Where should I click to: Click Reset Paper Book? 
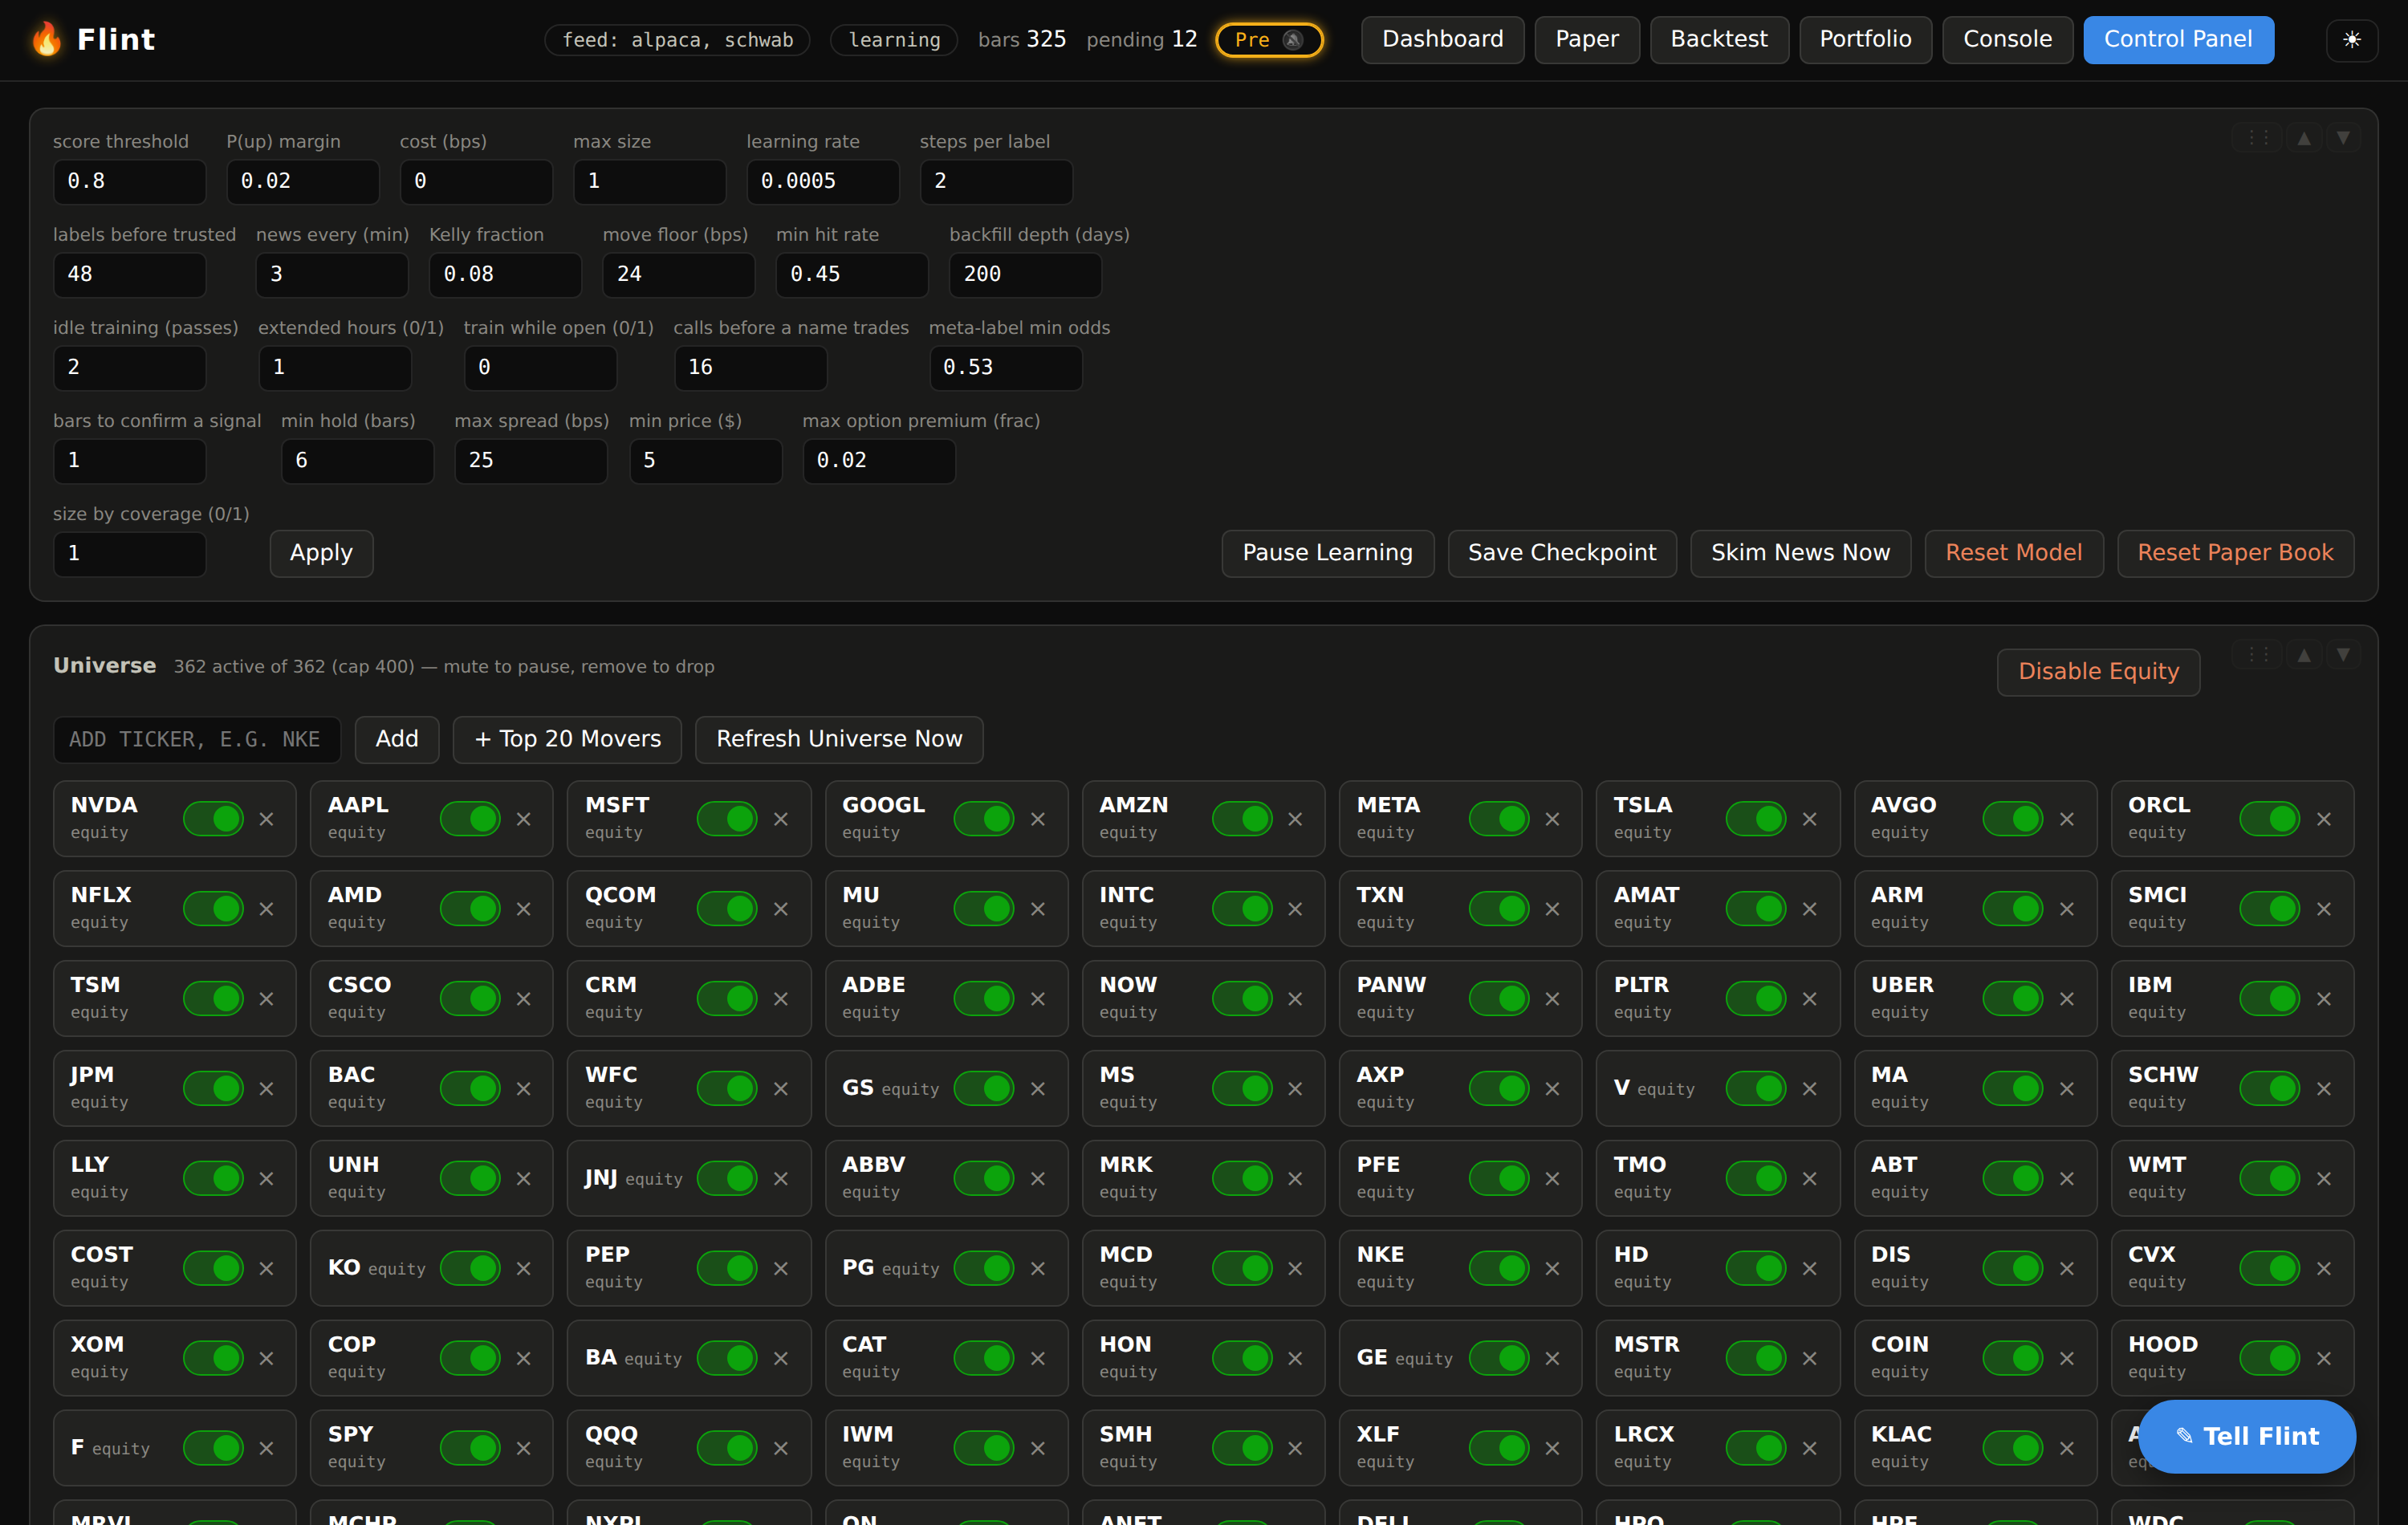tap(2235, 553)
